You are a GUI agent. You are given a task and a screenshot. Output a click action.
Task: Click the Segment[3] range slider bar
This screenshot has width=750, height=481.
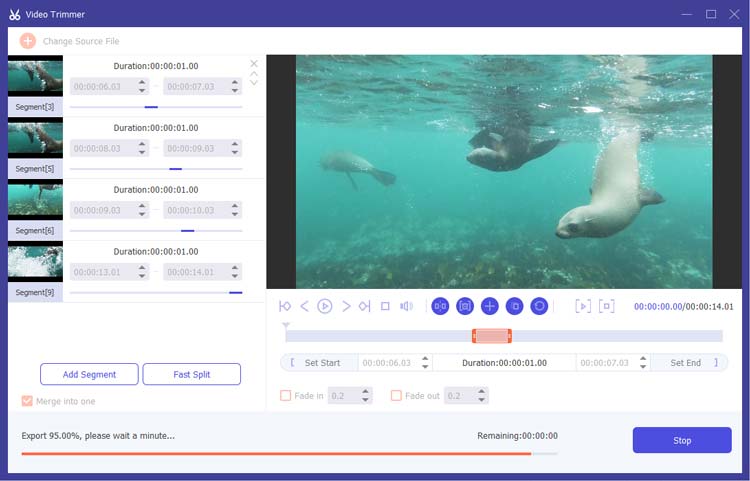pos(156,107)
